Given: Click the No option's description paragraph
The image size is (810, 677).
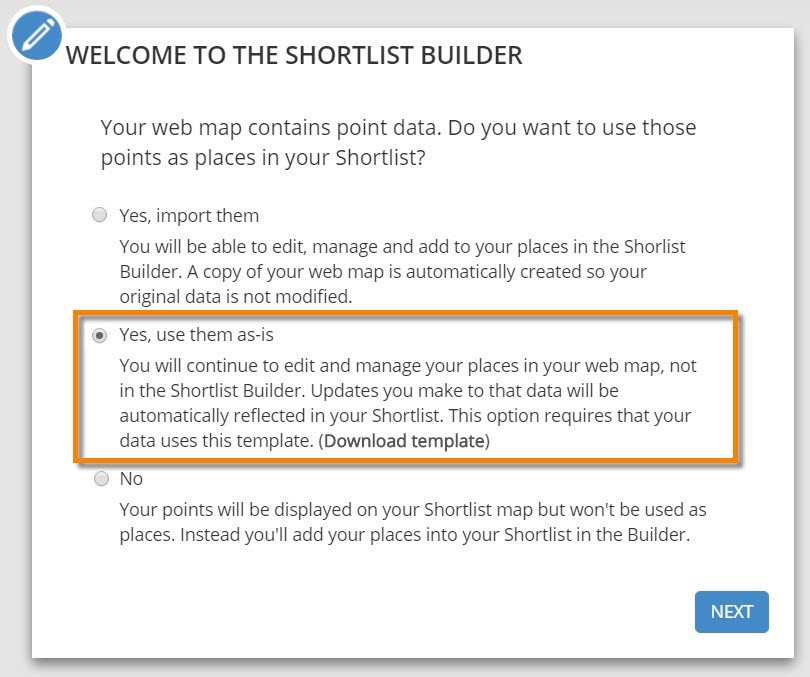Looking at the screenshot, I should [412, 522].
